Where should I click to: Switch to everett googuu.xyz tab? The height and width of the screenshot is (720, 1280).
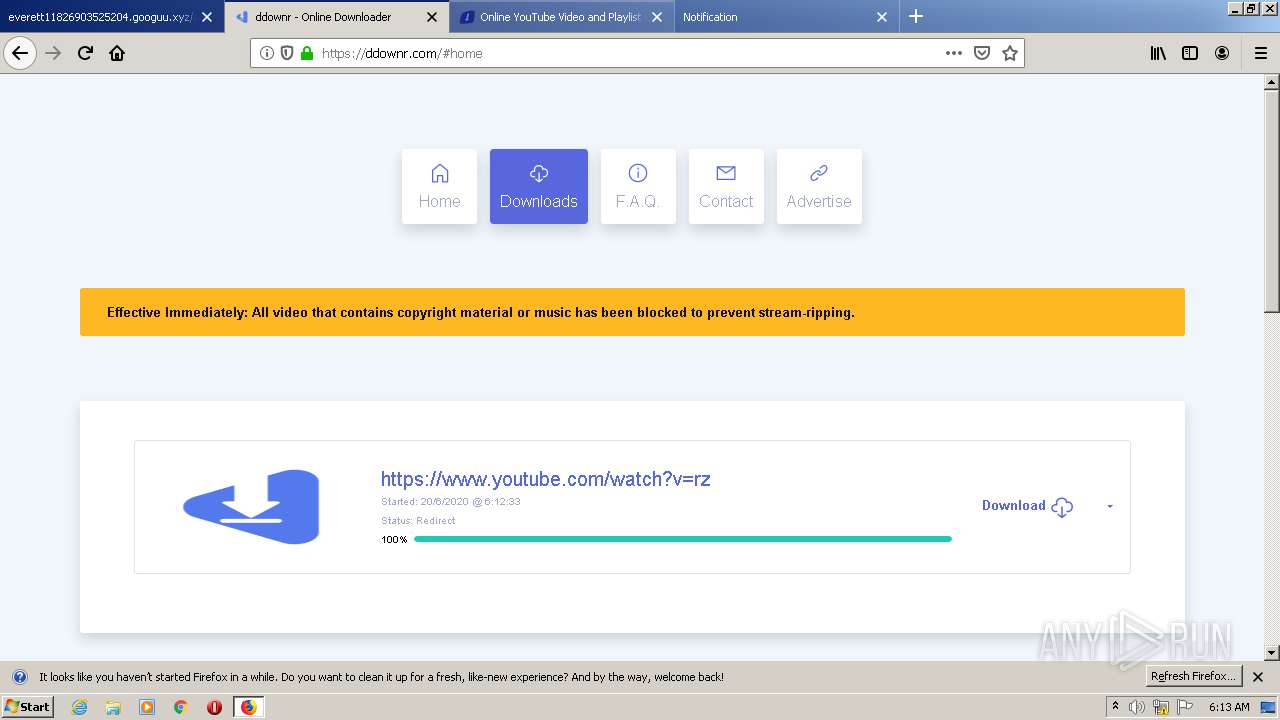pyautogui.click(x=112, y=16)
